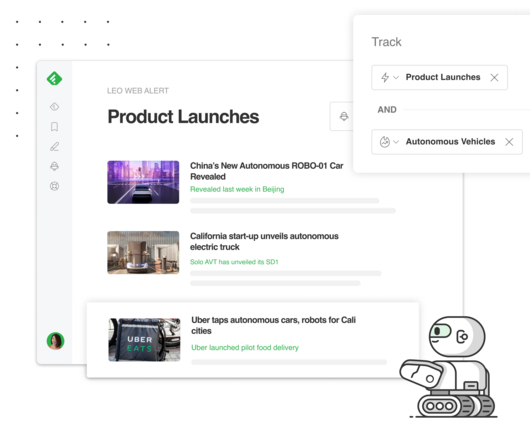The width and height of the screenshot is (530, 442).
Task: Click the AND operator label
Action: coord(387,109)
